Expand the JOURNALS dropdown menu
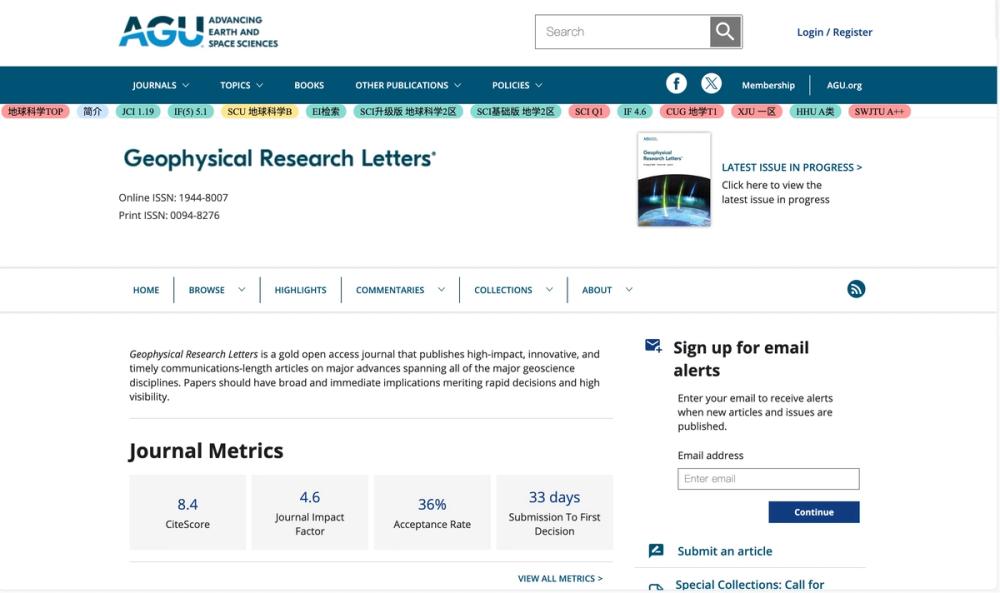Image resolution: width=1000 pixels, height=593 pixels. 161,85
